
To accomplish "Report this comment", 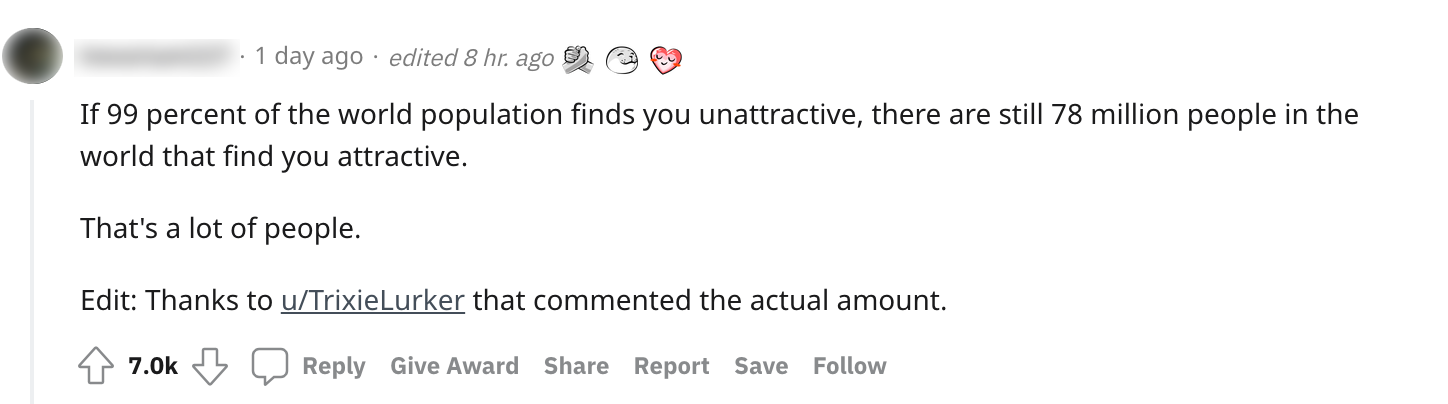I will [x=671, y=367].
